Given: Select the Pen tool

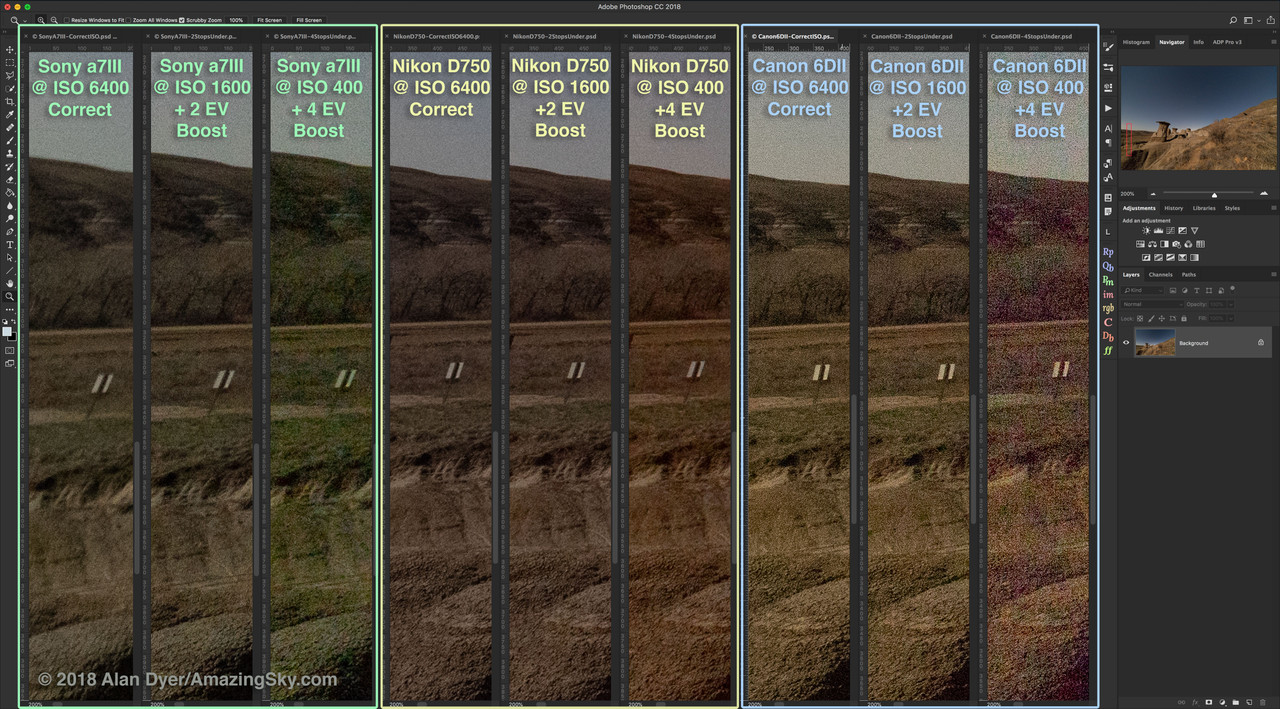Looking at the screenshot, I should [x=10, y=231].
